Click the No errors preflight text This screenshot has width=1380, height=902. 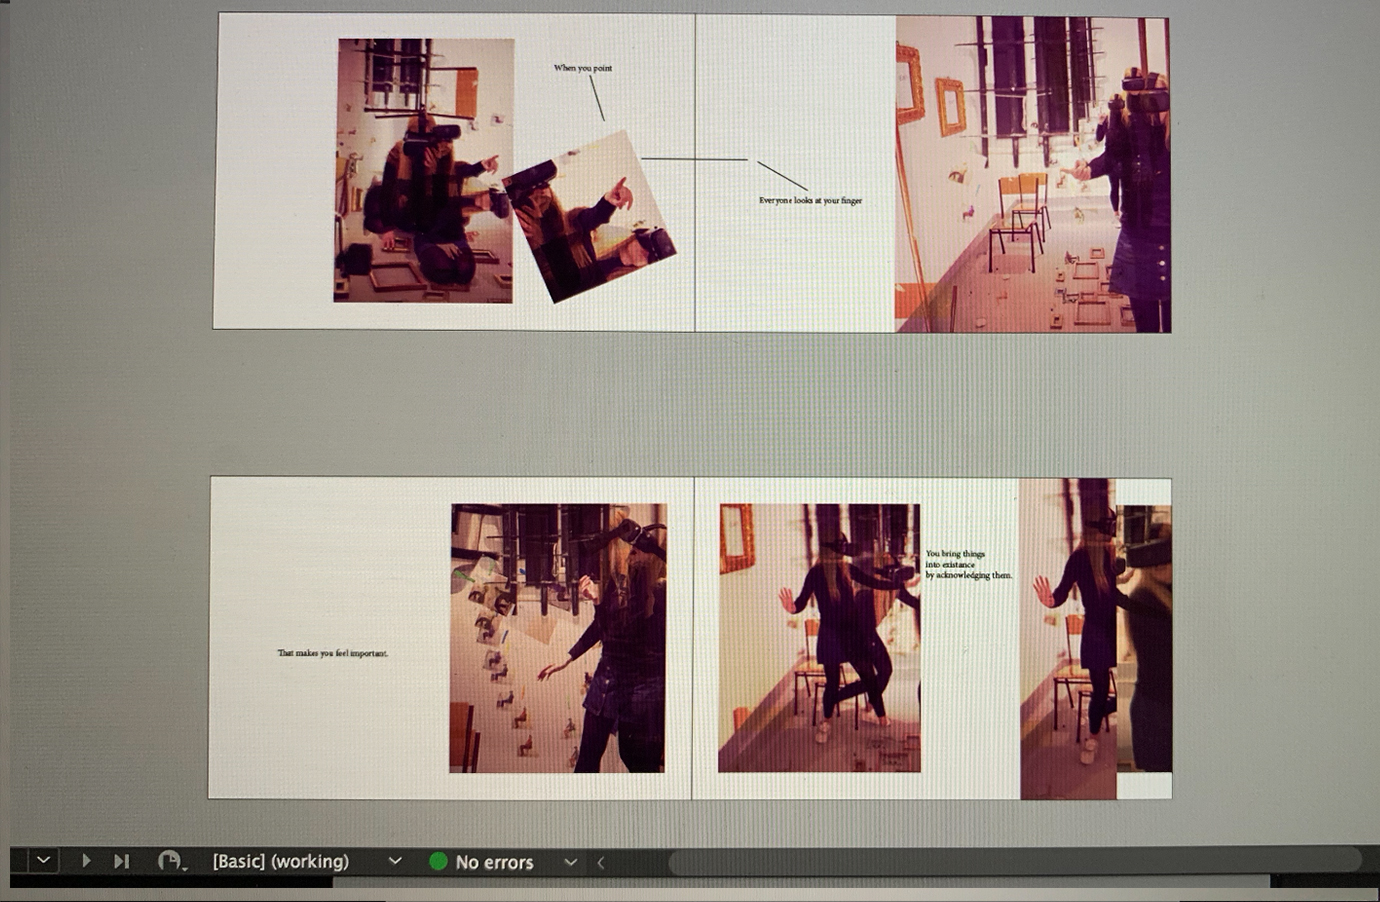pos(494,862)
